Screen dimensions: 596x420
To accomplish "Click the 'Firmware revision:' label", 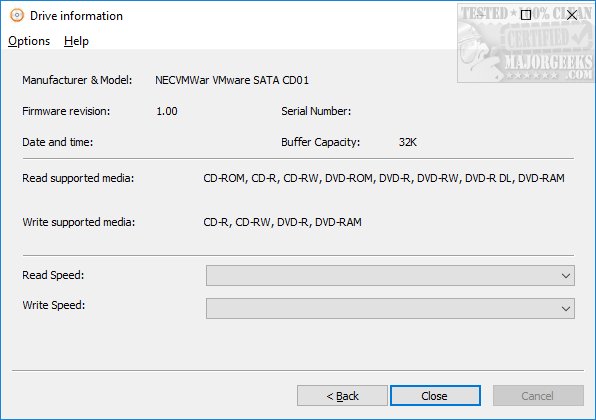I will tap(66, 111).
